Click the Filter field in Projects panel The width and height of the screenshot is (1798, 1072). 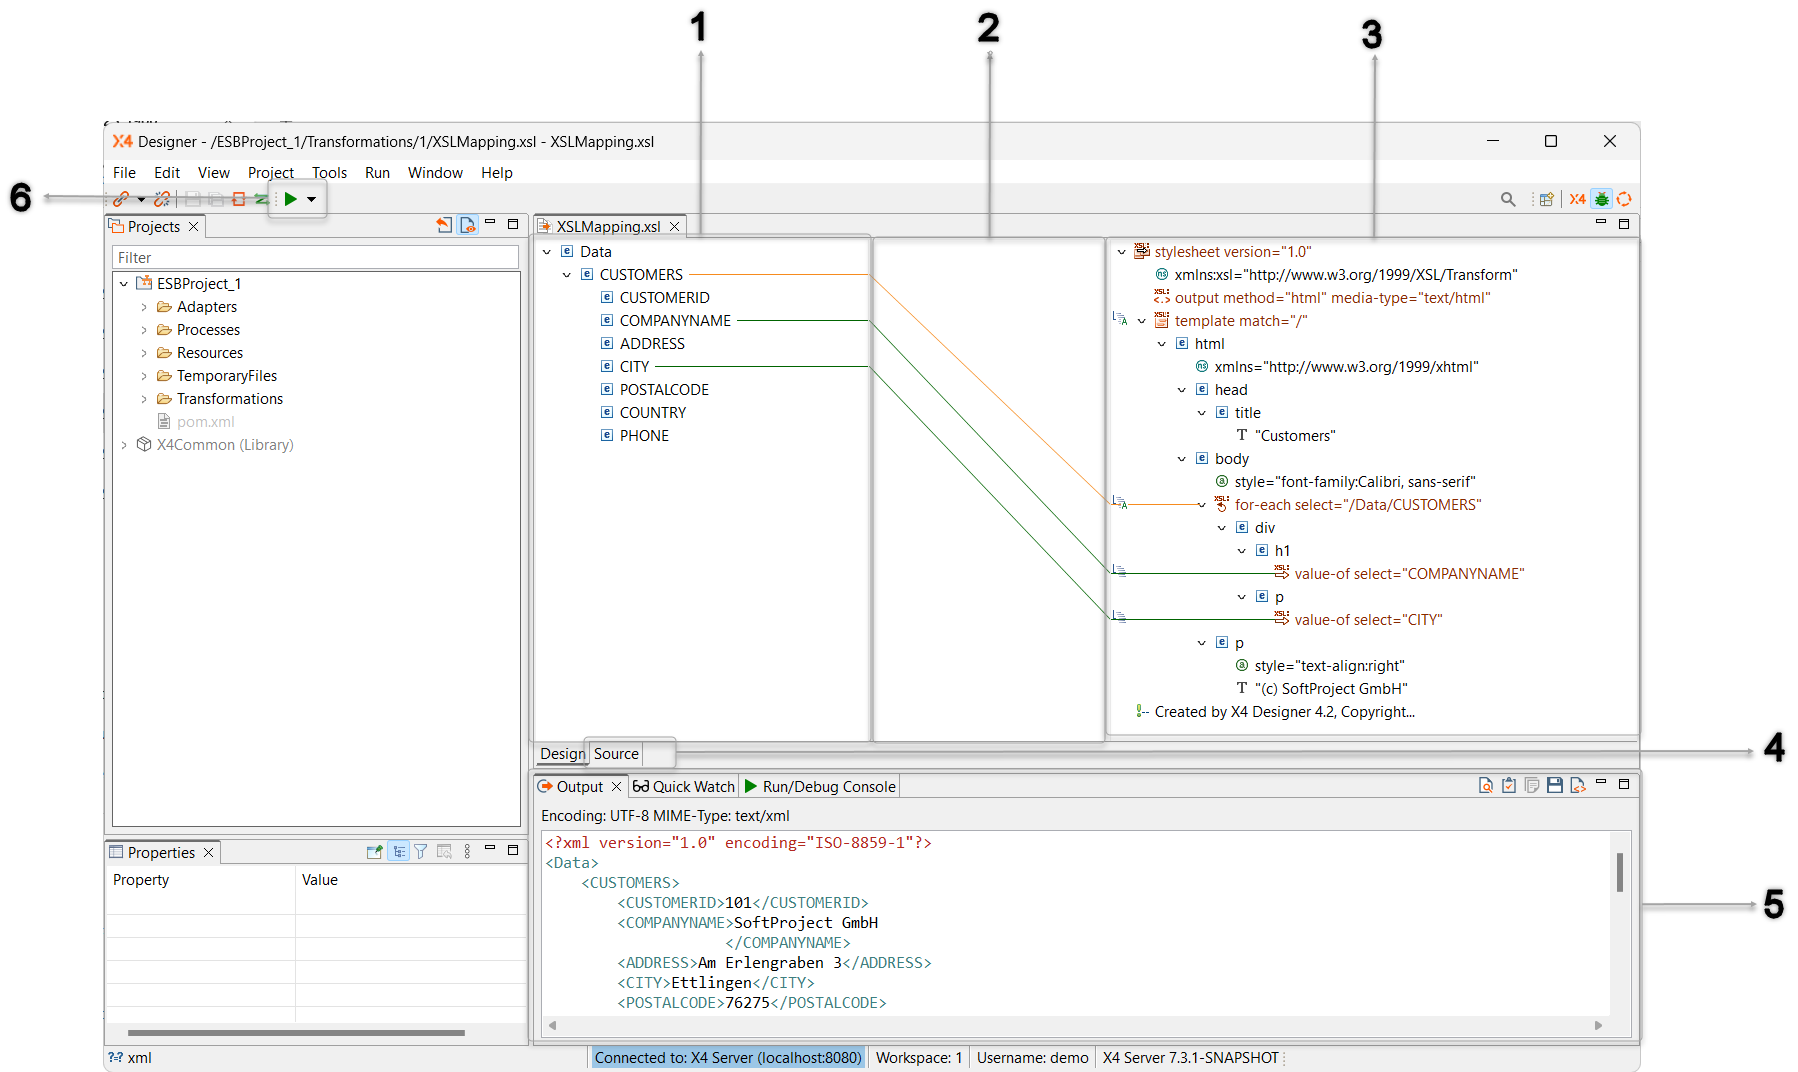coord(315,258)
